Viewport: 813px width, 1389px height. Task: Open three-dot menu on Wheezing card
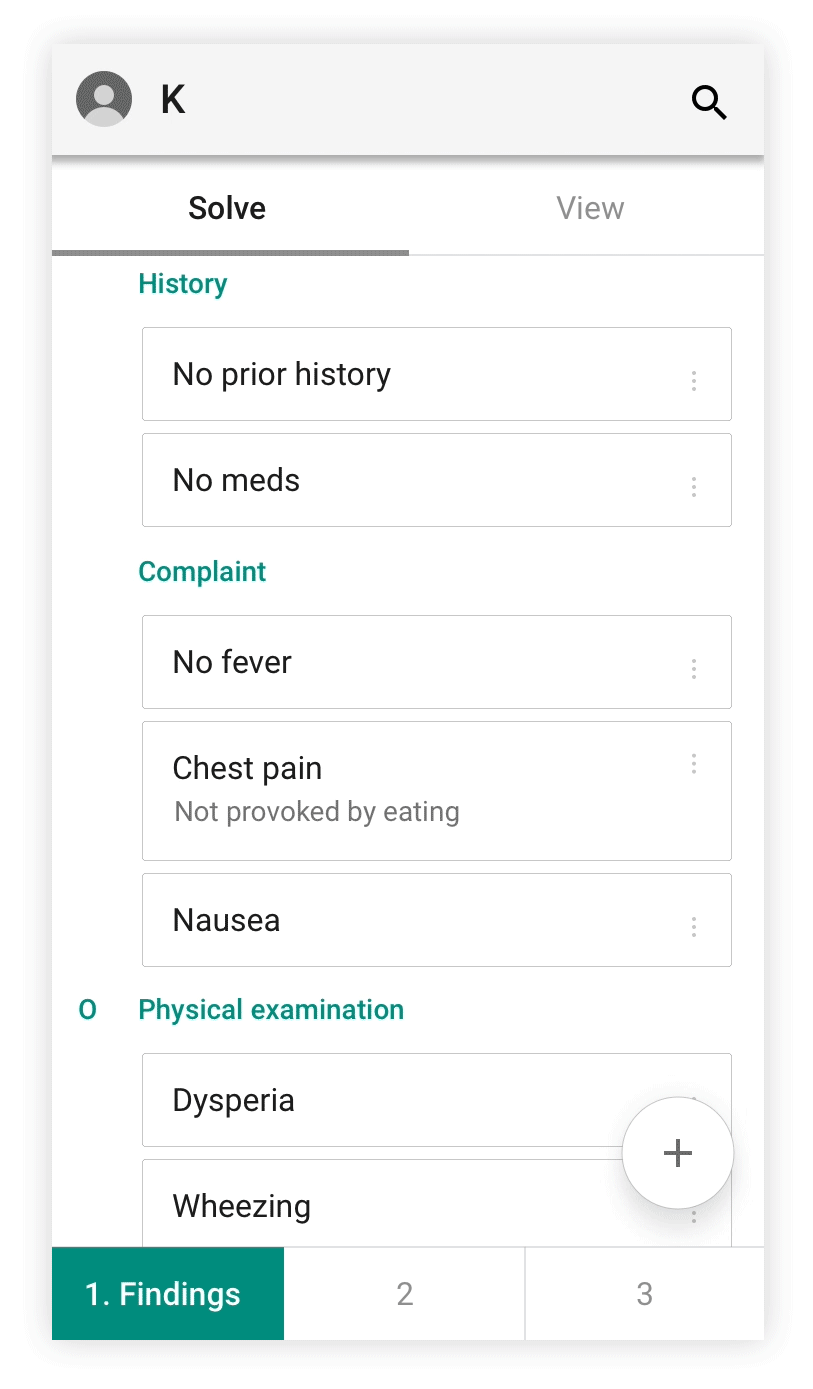[x=694, y=1216]
